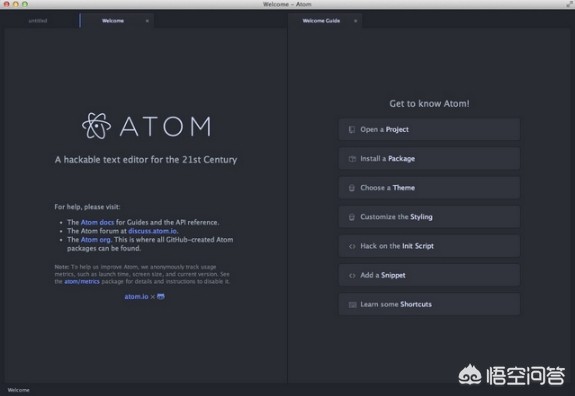Click the GitHub octocat icon next to atom.io
Viewport: 575px width, 396px height.
(161, 296)
